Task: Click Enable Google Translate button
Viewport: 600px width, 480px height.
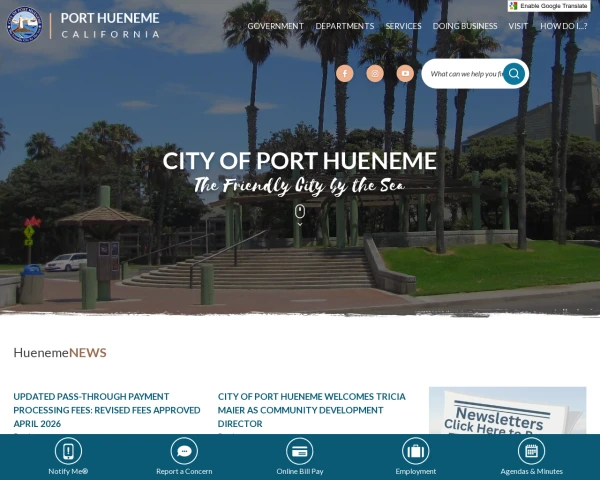Action: [549, 6]
